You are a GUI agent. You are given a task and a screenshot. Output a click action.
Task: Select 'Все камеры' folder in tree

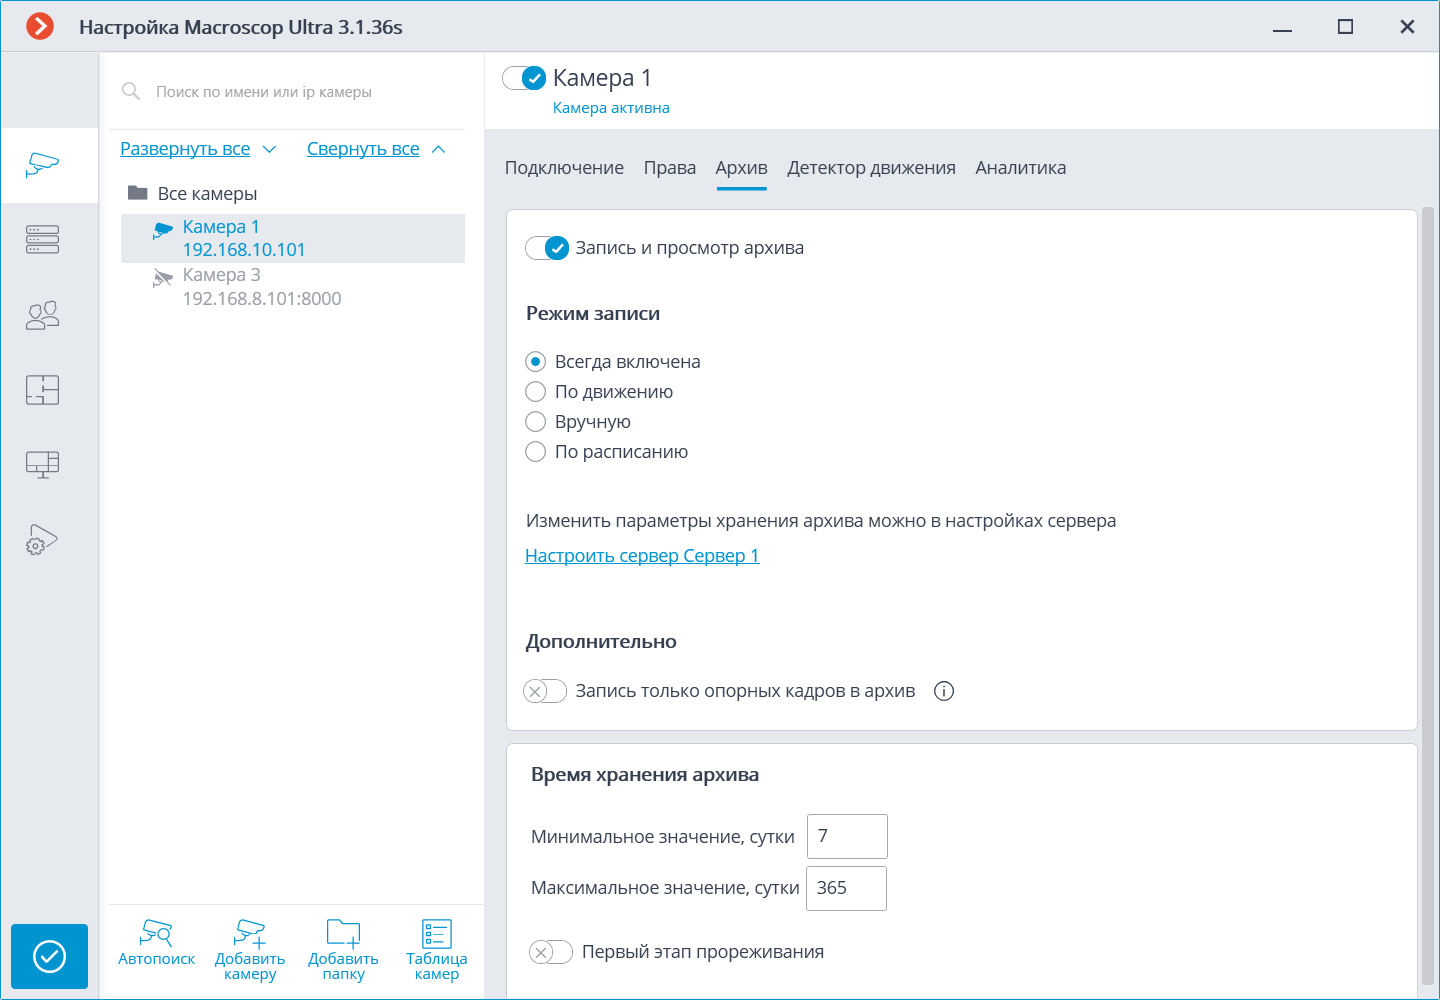[x=207, y=193]
